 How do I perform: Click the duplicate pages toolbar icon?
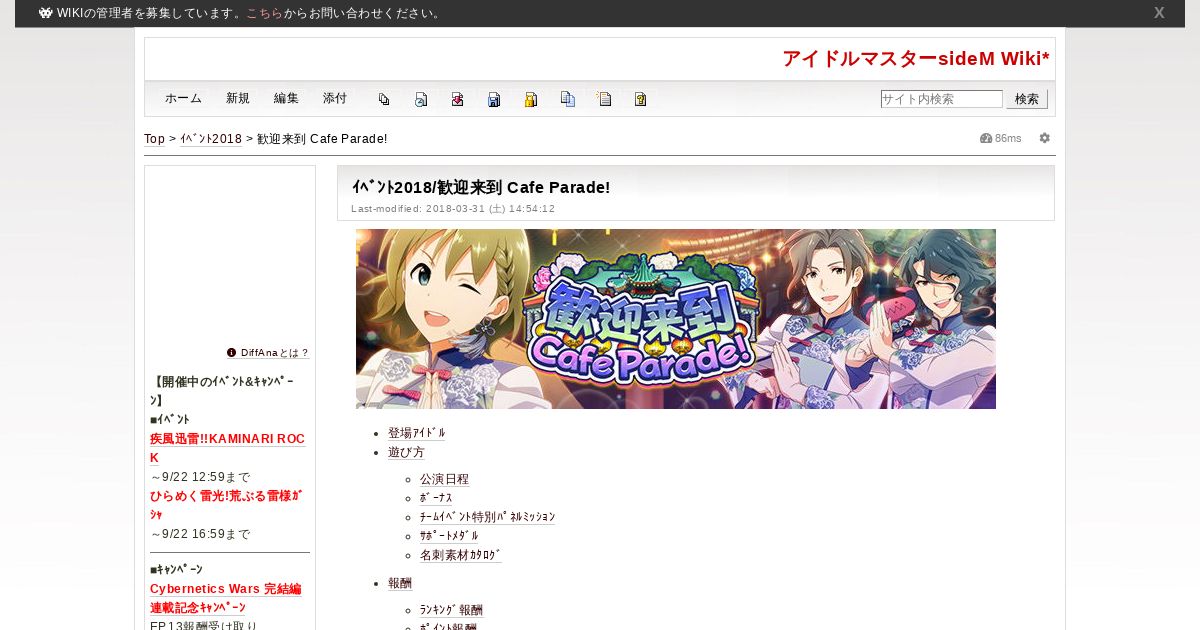click(384, 99)
